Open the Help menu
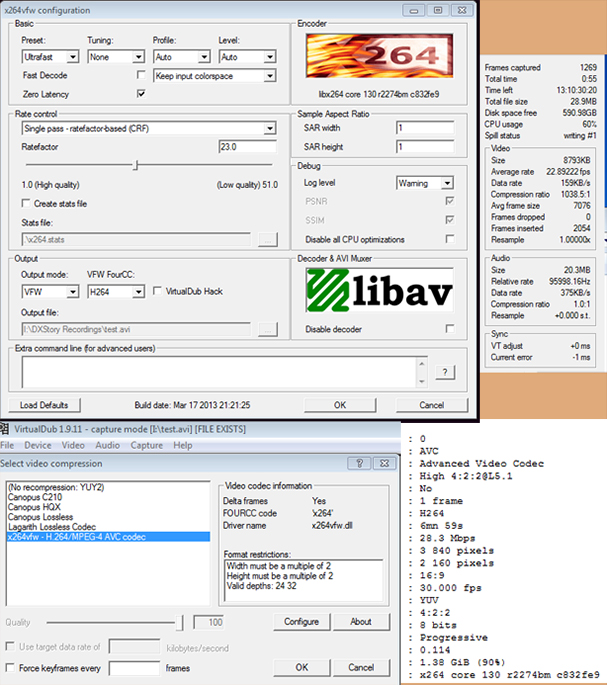Viewport: 607px width, 685px height. point(182,445)
